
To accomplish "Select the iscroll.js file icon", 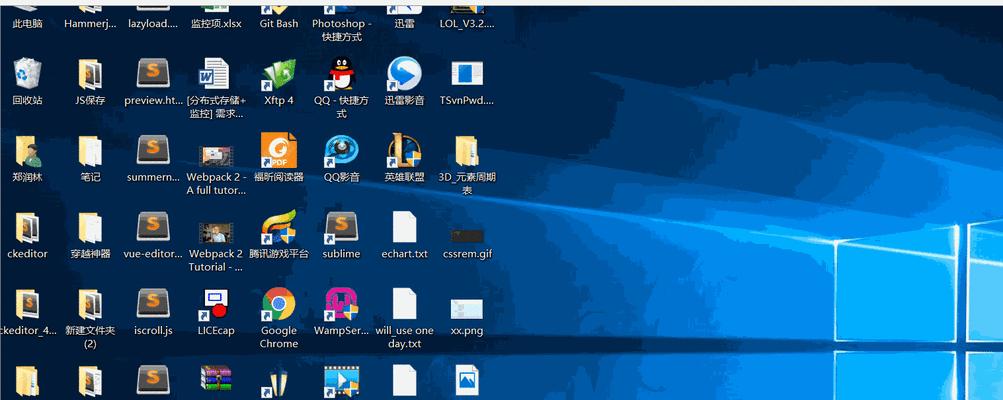I will 153,303.
